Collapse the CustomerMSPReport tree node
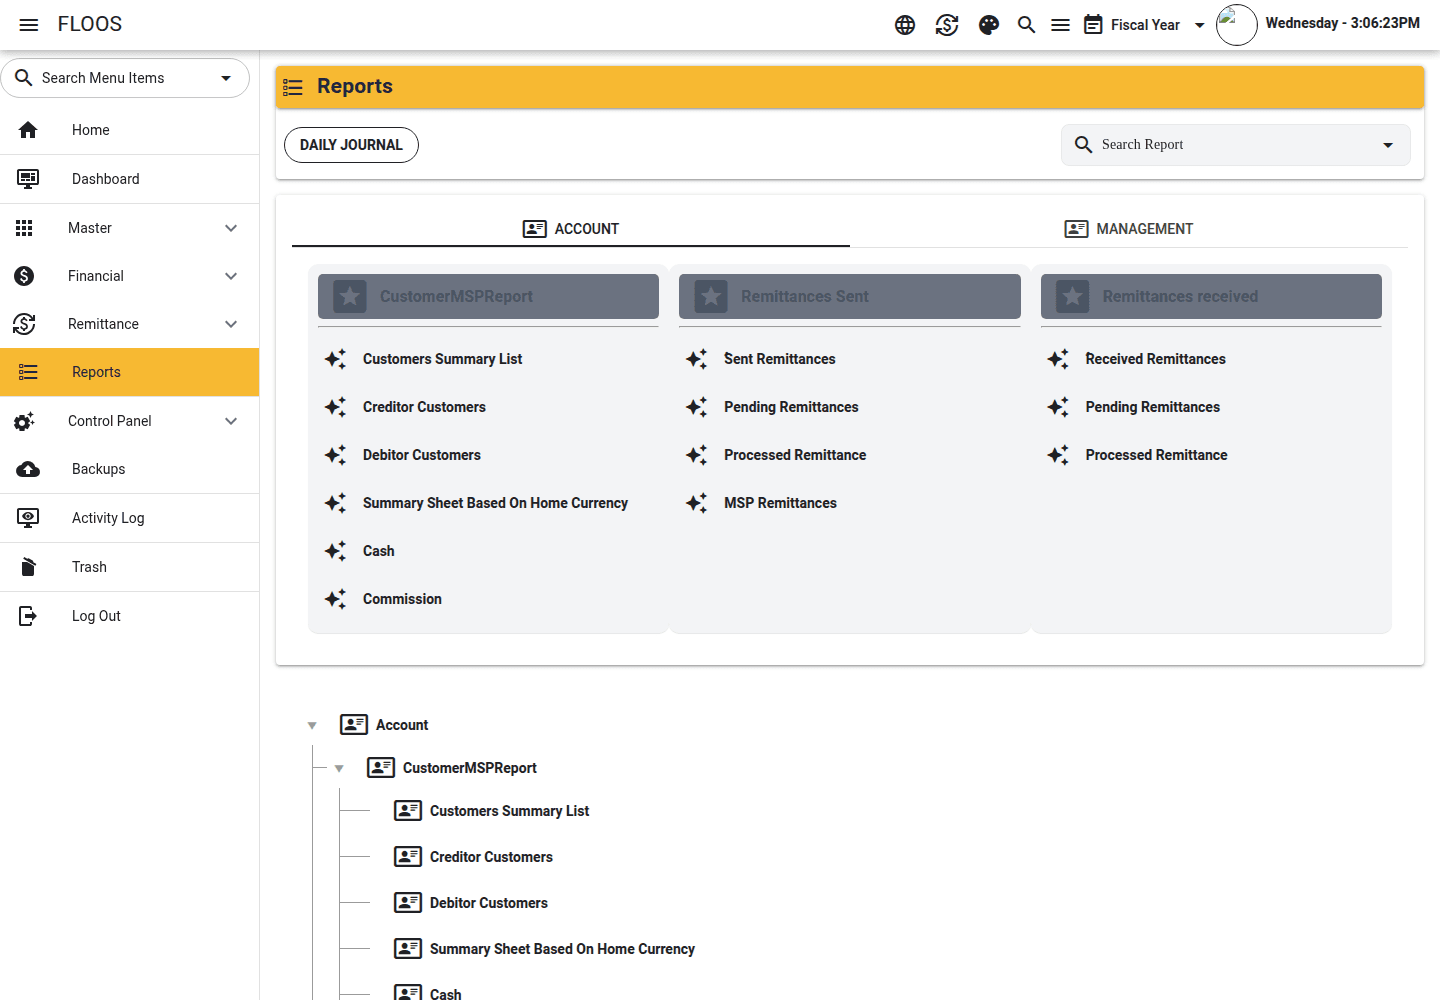The height and width of the screenshot is (1000, 1440). coord(339,768)
